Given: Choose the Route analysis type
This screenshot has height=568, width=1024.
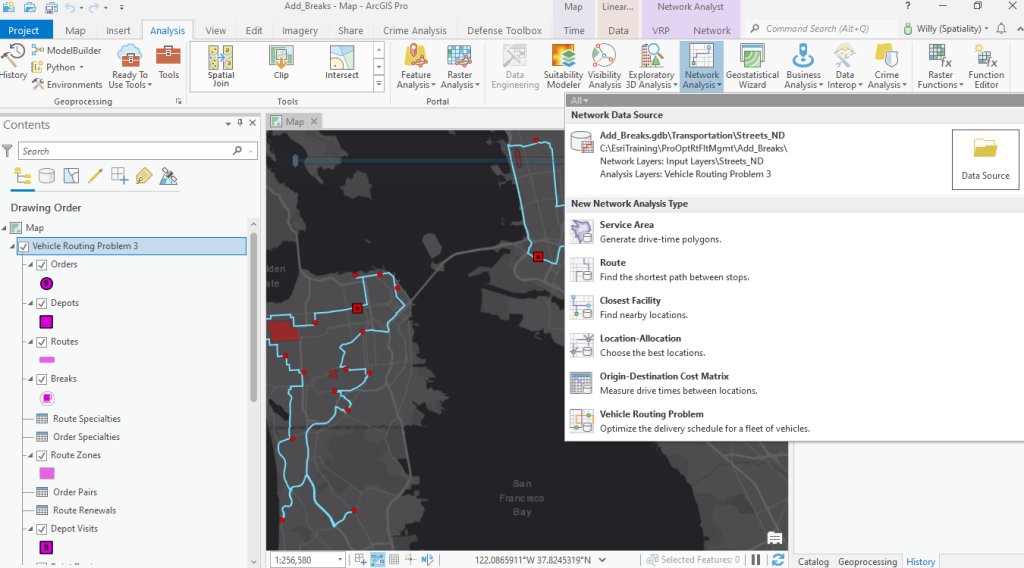Looking at the screenshot, I should click(x=793, y=269).
